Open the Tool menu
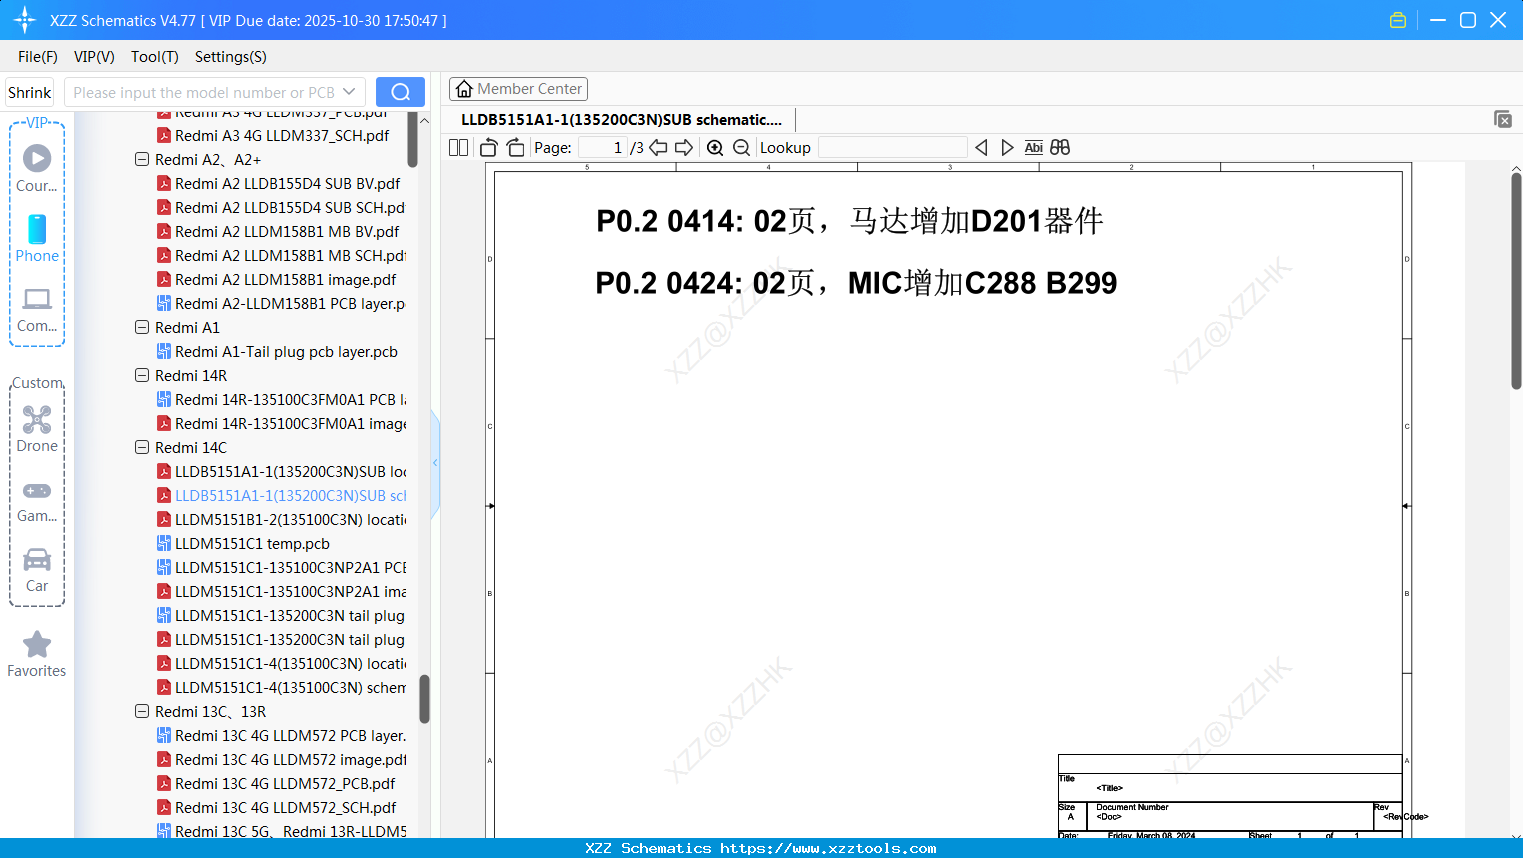 click(x=154, y=57)
